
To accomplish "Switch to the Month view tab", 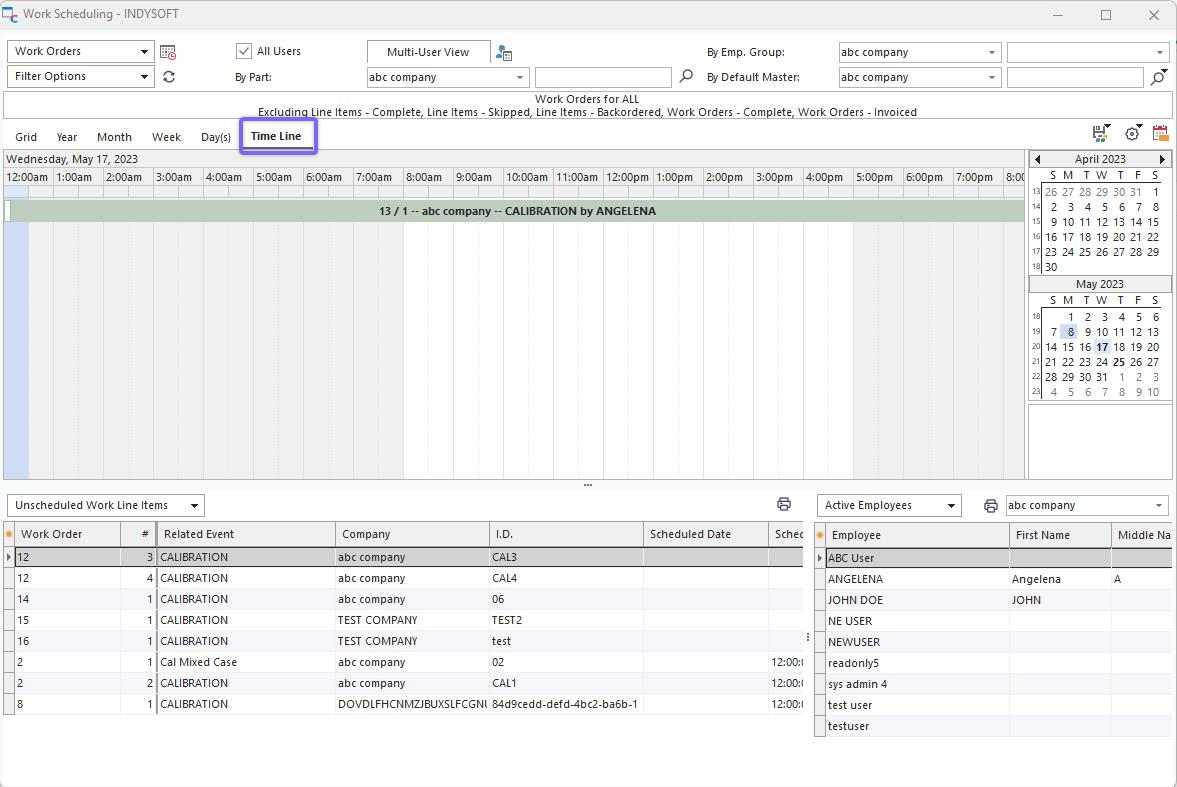I will point(114,137).
